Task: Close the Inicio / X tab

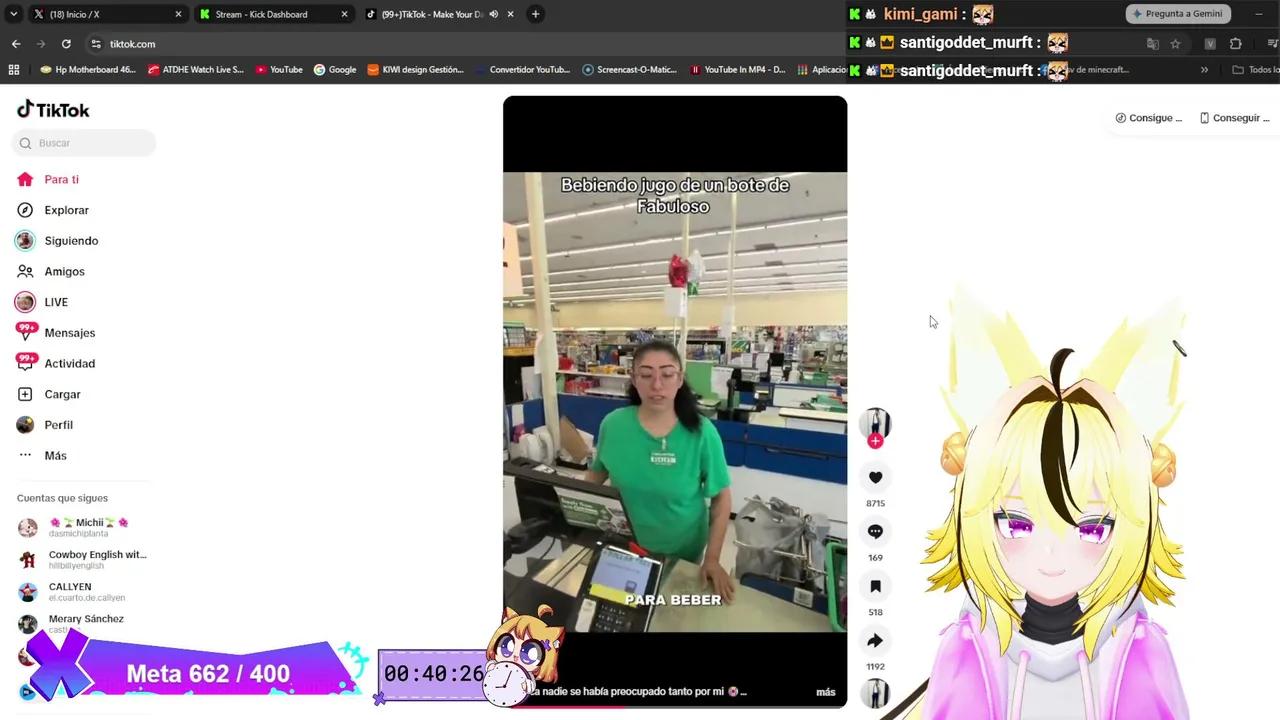Action: [x=178, y=14]
